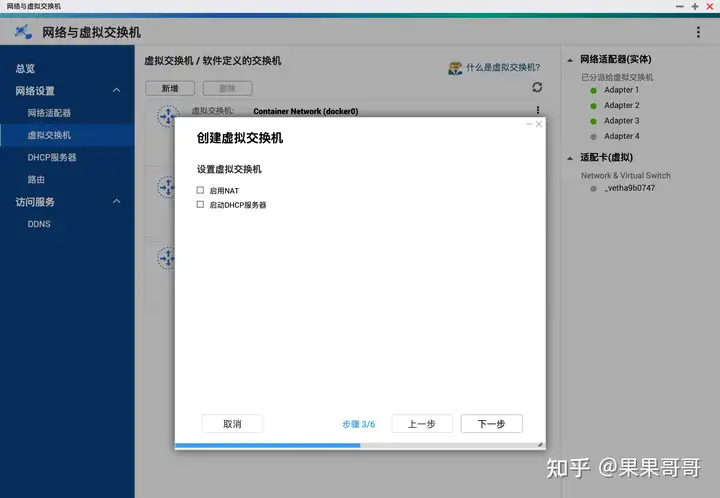This screenshot has width=720, height=498.
Task: Open 网络适配器 in the sidebar
Action: (49, 113)
